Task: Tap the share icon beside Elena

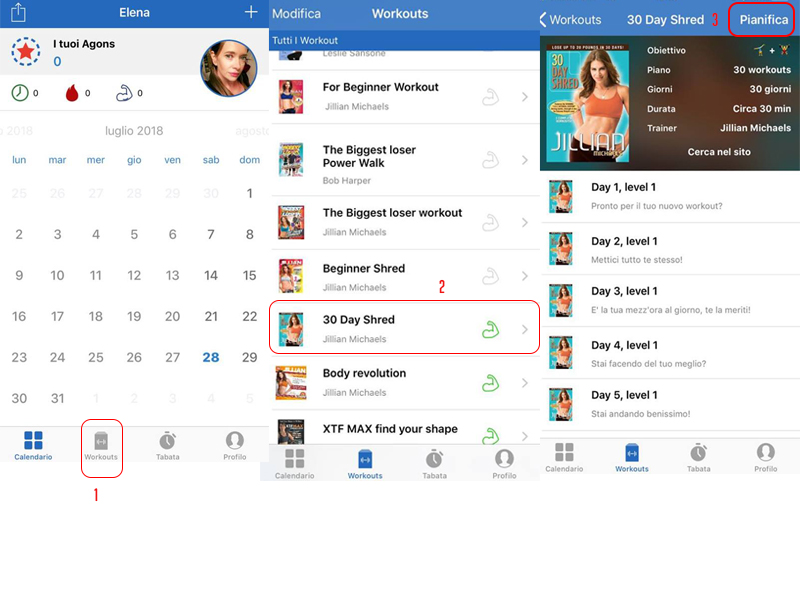Action: point(18,12)
